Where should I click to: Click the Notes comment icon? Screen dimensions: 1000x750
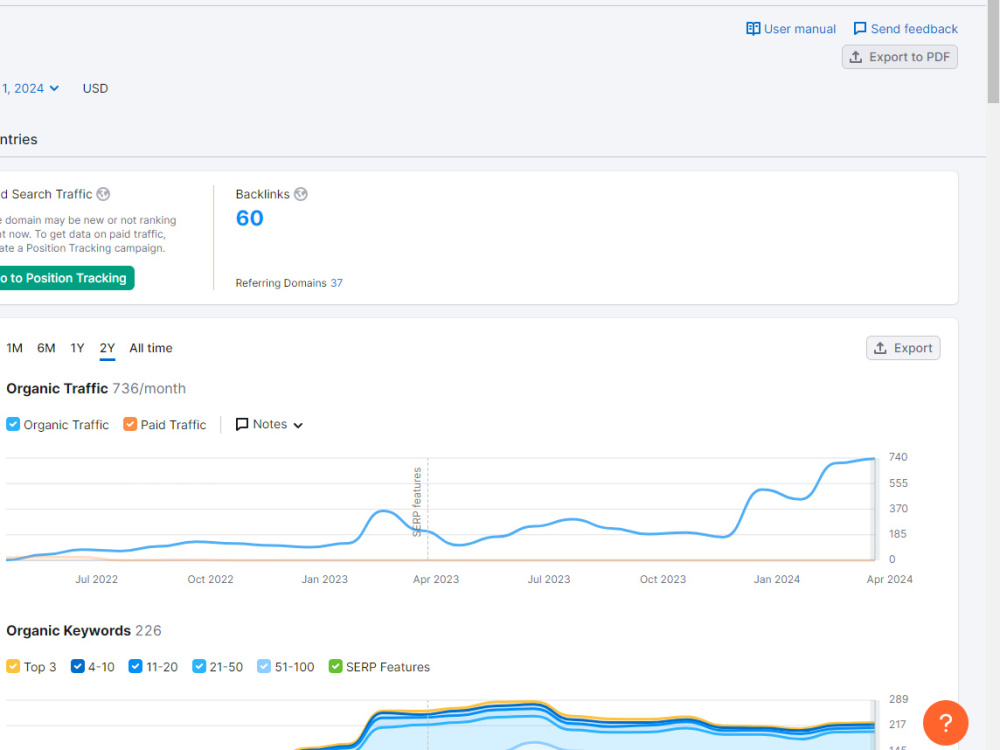pos(242,425)
